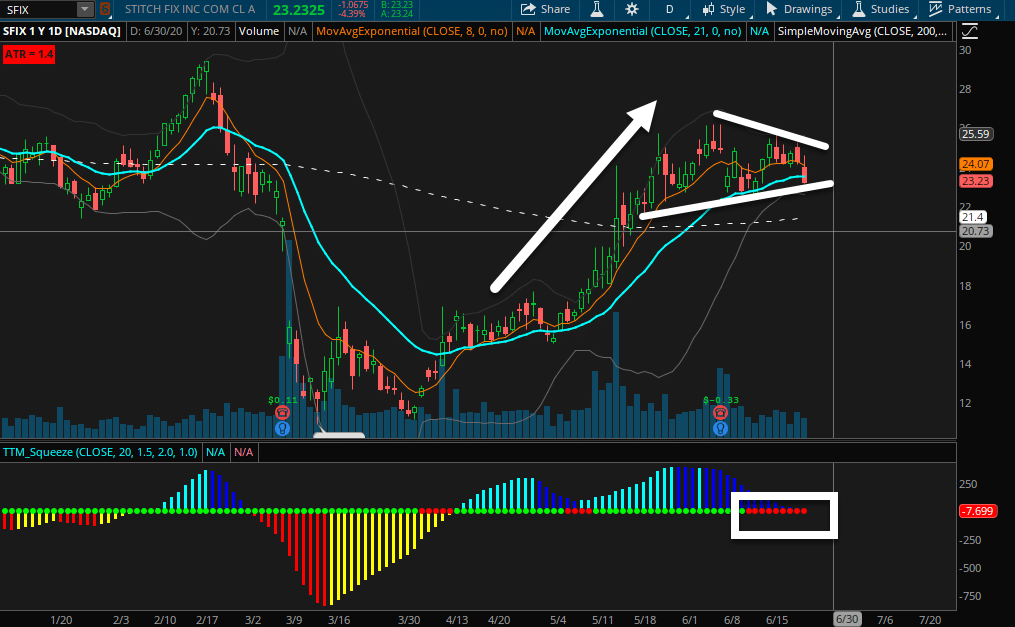Open the Style dropdown menu
Screen dimensions: 1015x627
click(x=724, y=9)
